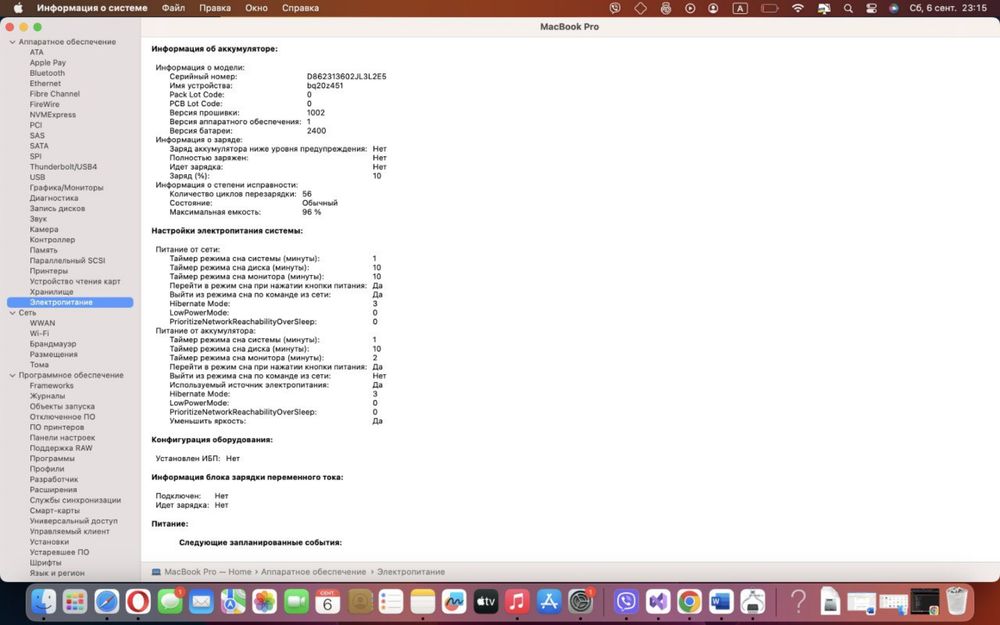Open Spotlight search in the menu bar
Image resolution: width=1000 pixels, height=625 pixels.
[x=848, y=8]
